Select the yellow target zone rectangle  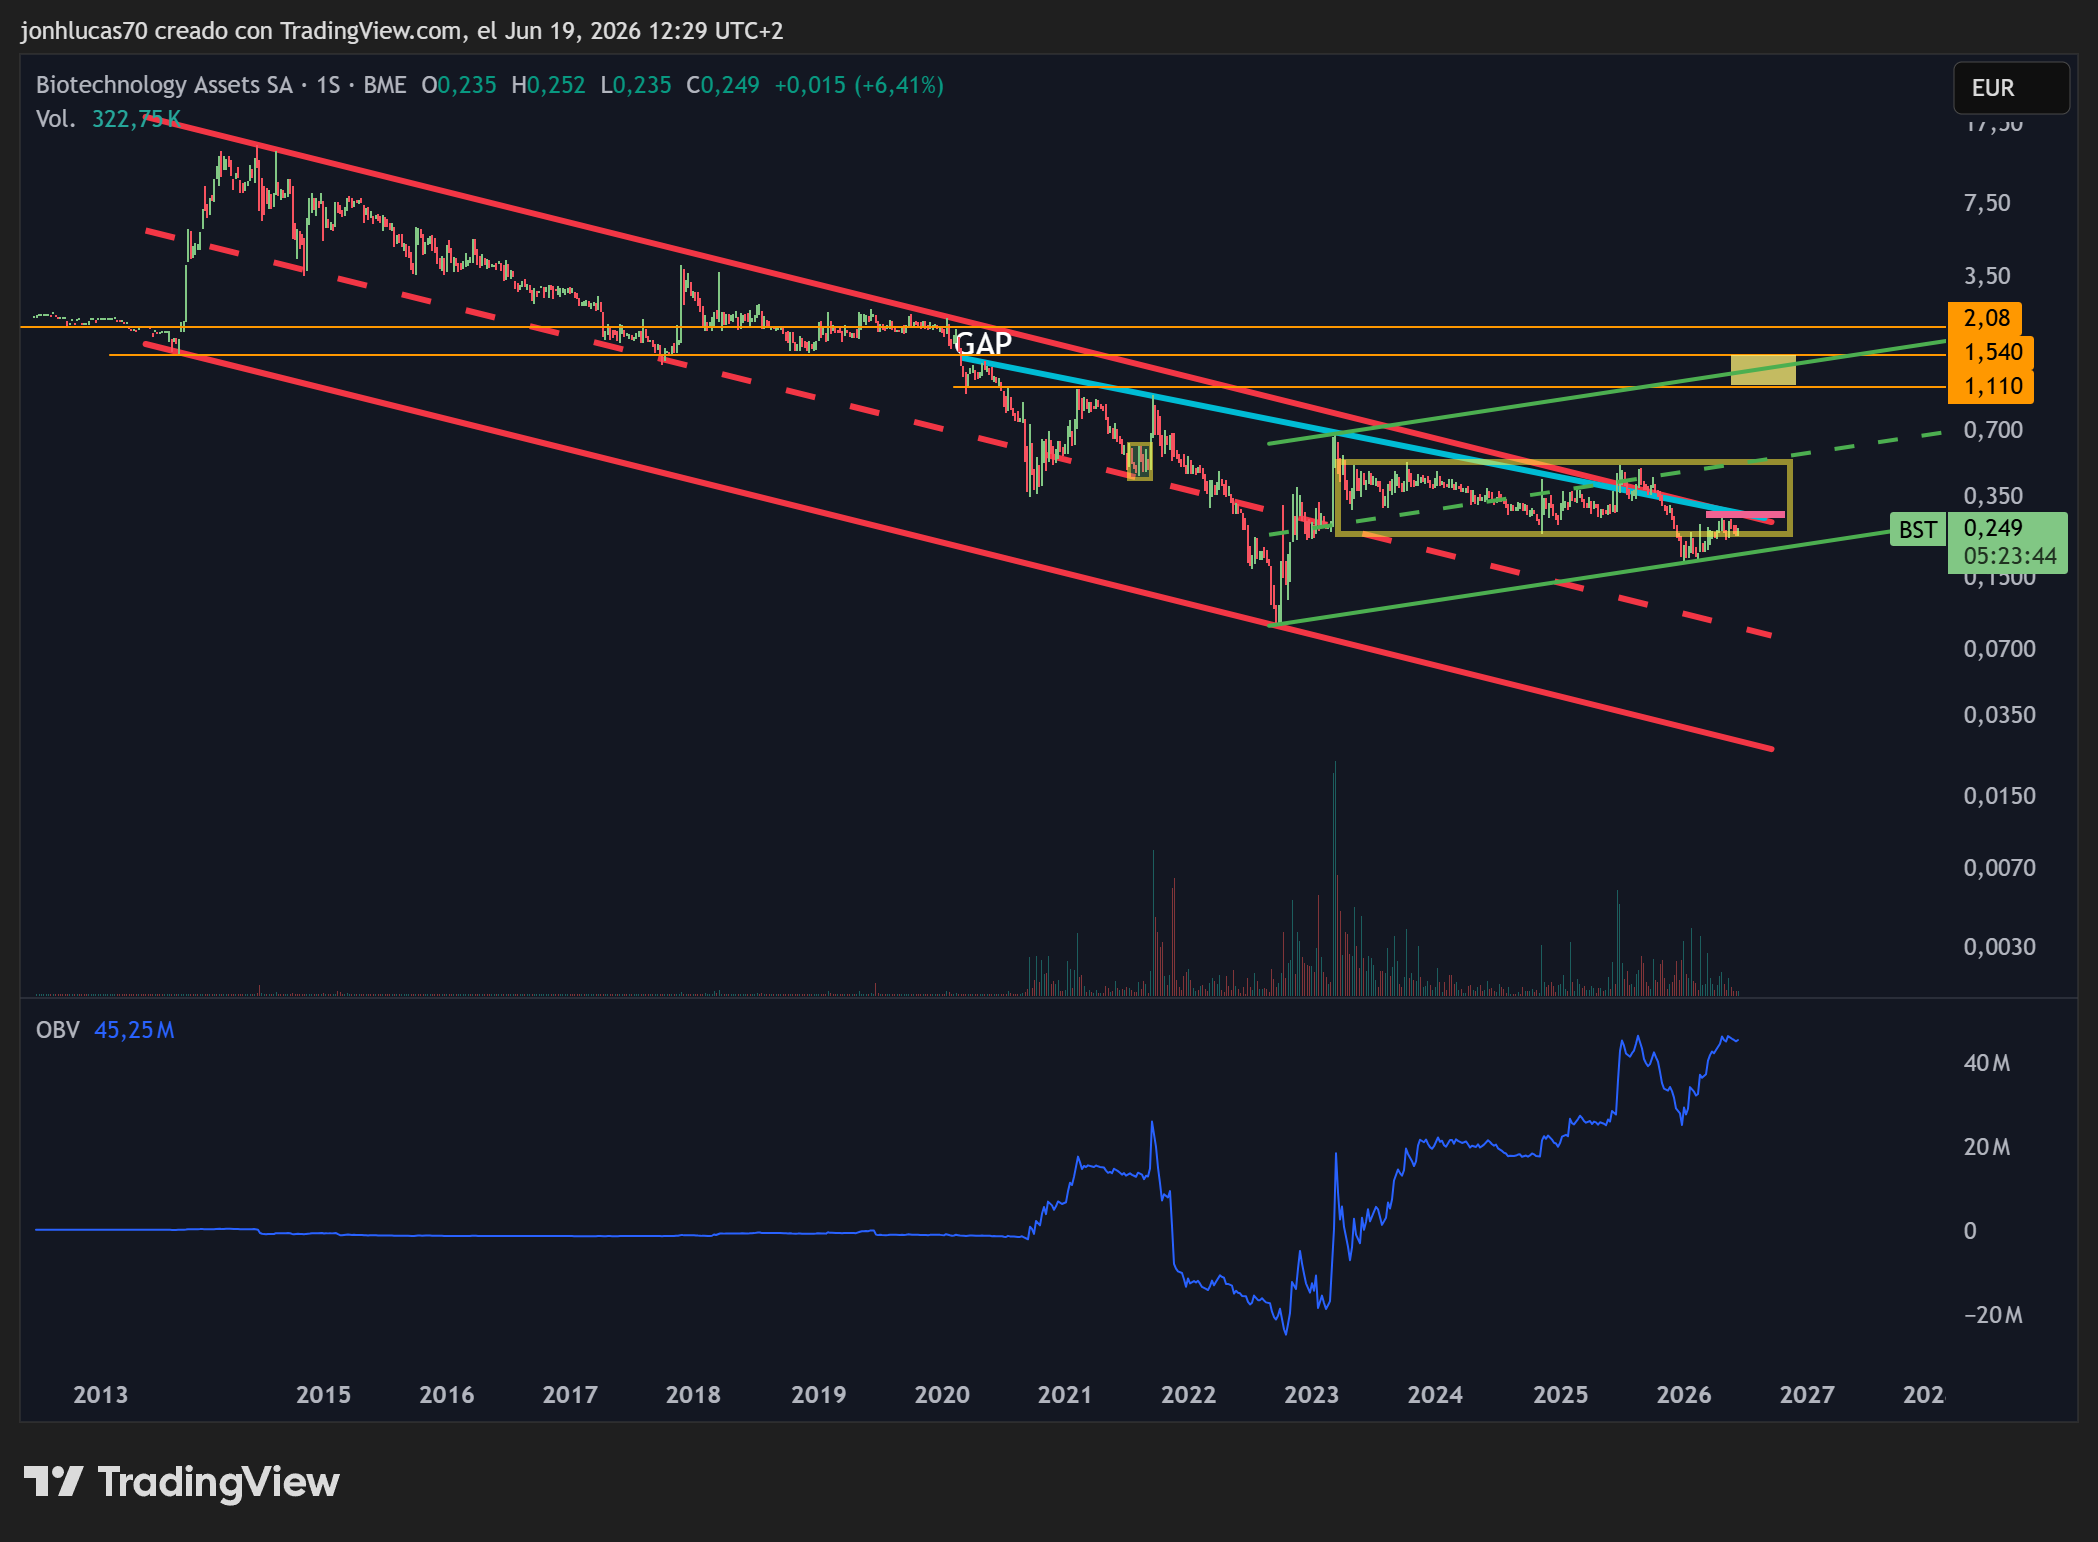click(1763, 370)
